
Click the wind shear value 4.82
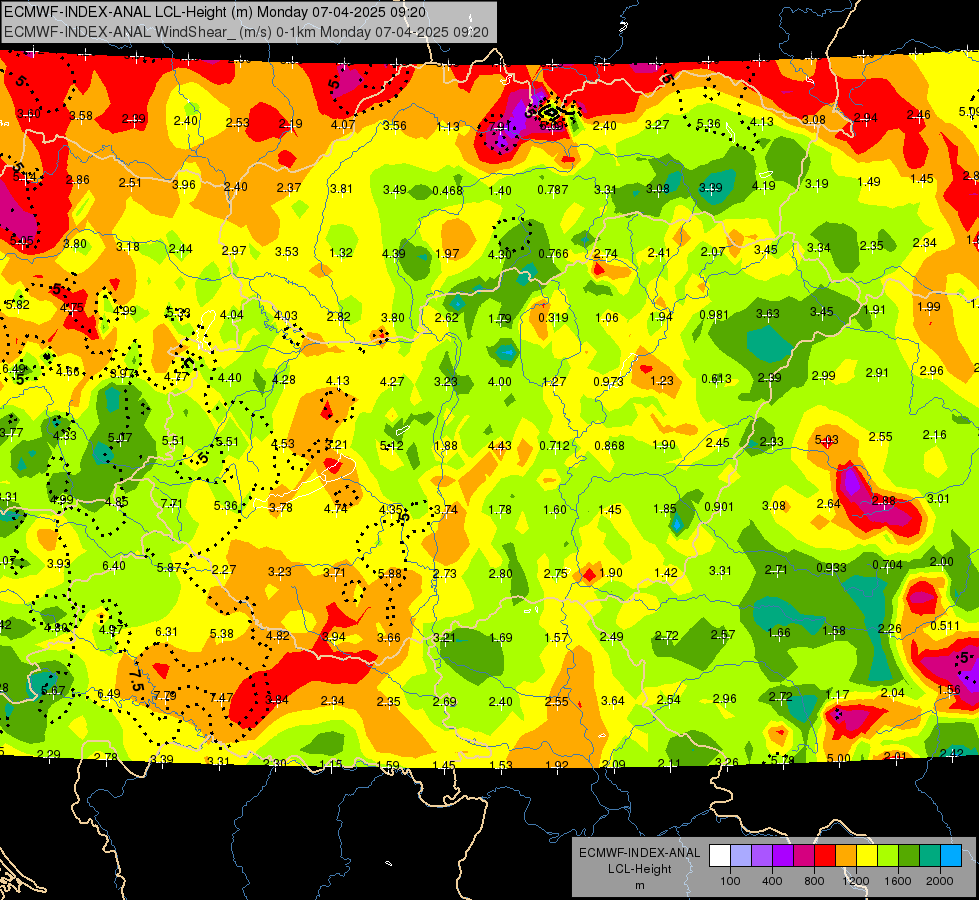(x=278, y=635)
